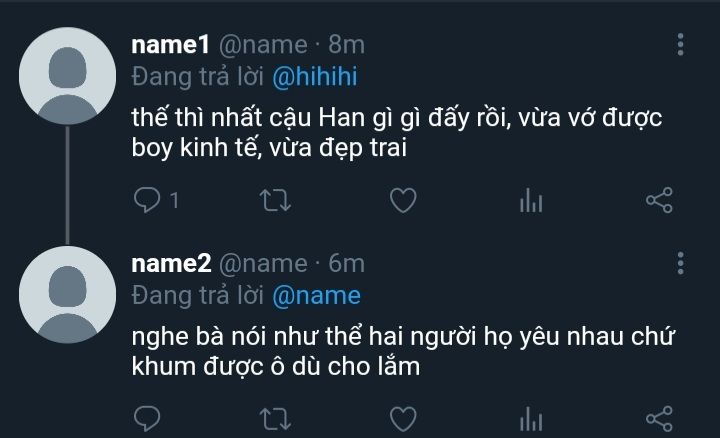This screenshot has width=720, height=438.
Task: Share name1's tweet
Action: (659, 201)
